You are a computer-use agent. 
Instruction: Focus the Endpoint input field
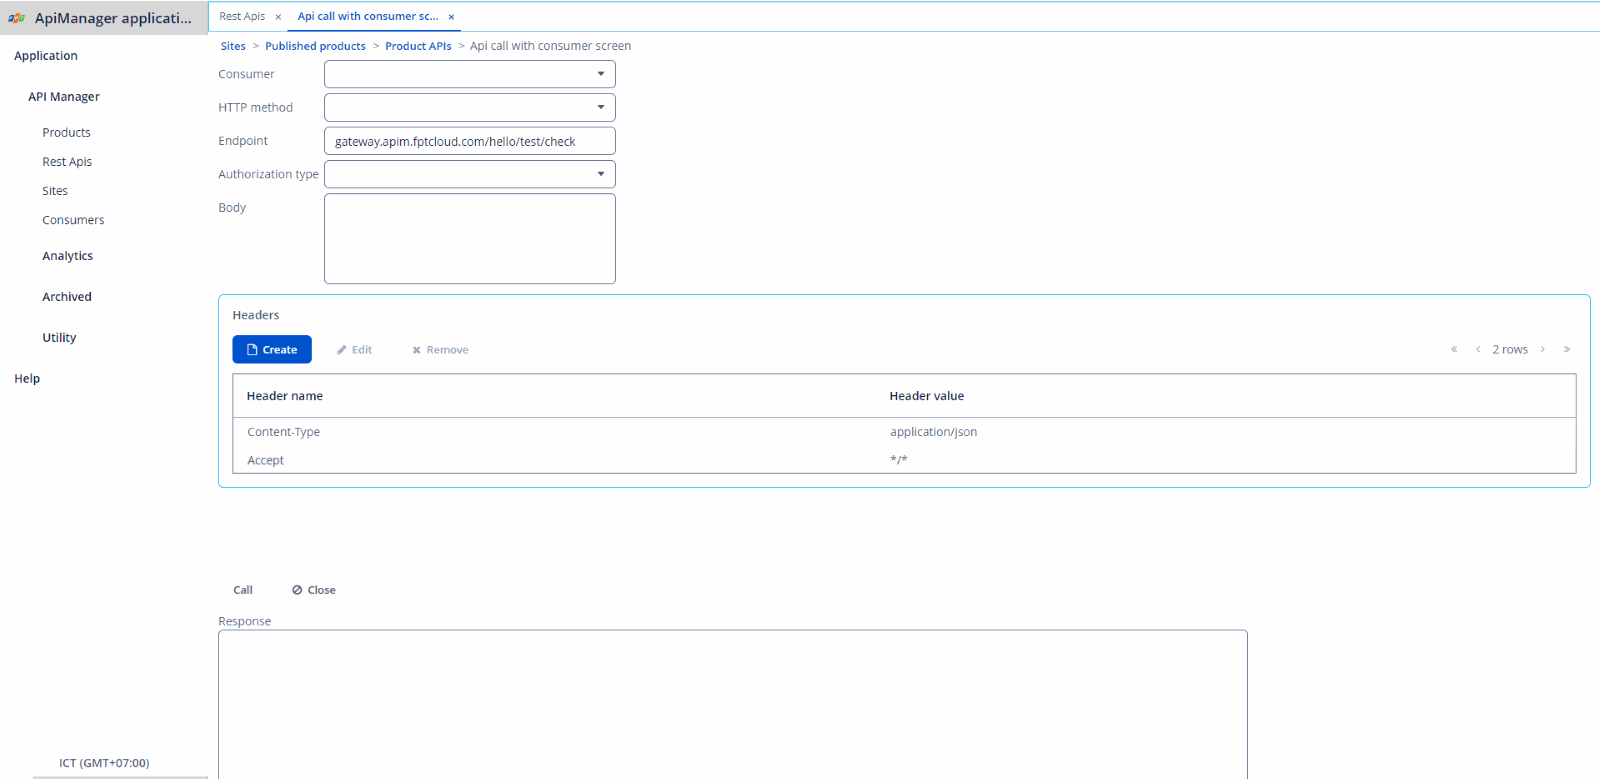point(469,141)
